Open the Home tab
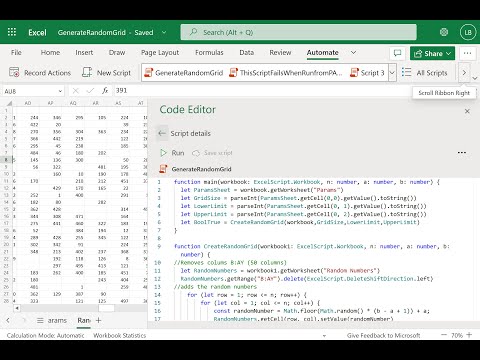480x360 pixels. tap(50, 53)
